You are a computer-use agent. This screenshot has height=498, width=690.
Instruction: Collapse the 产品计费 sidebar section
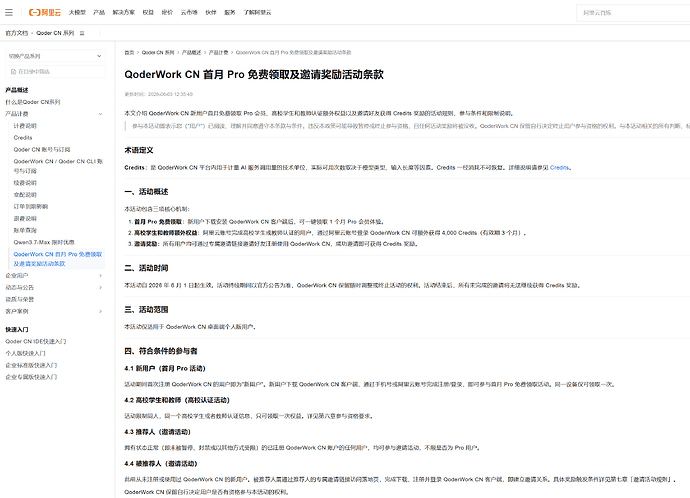click(100, 114)
